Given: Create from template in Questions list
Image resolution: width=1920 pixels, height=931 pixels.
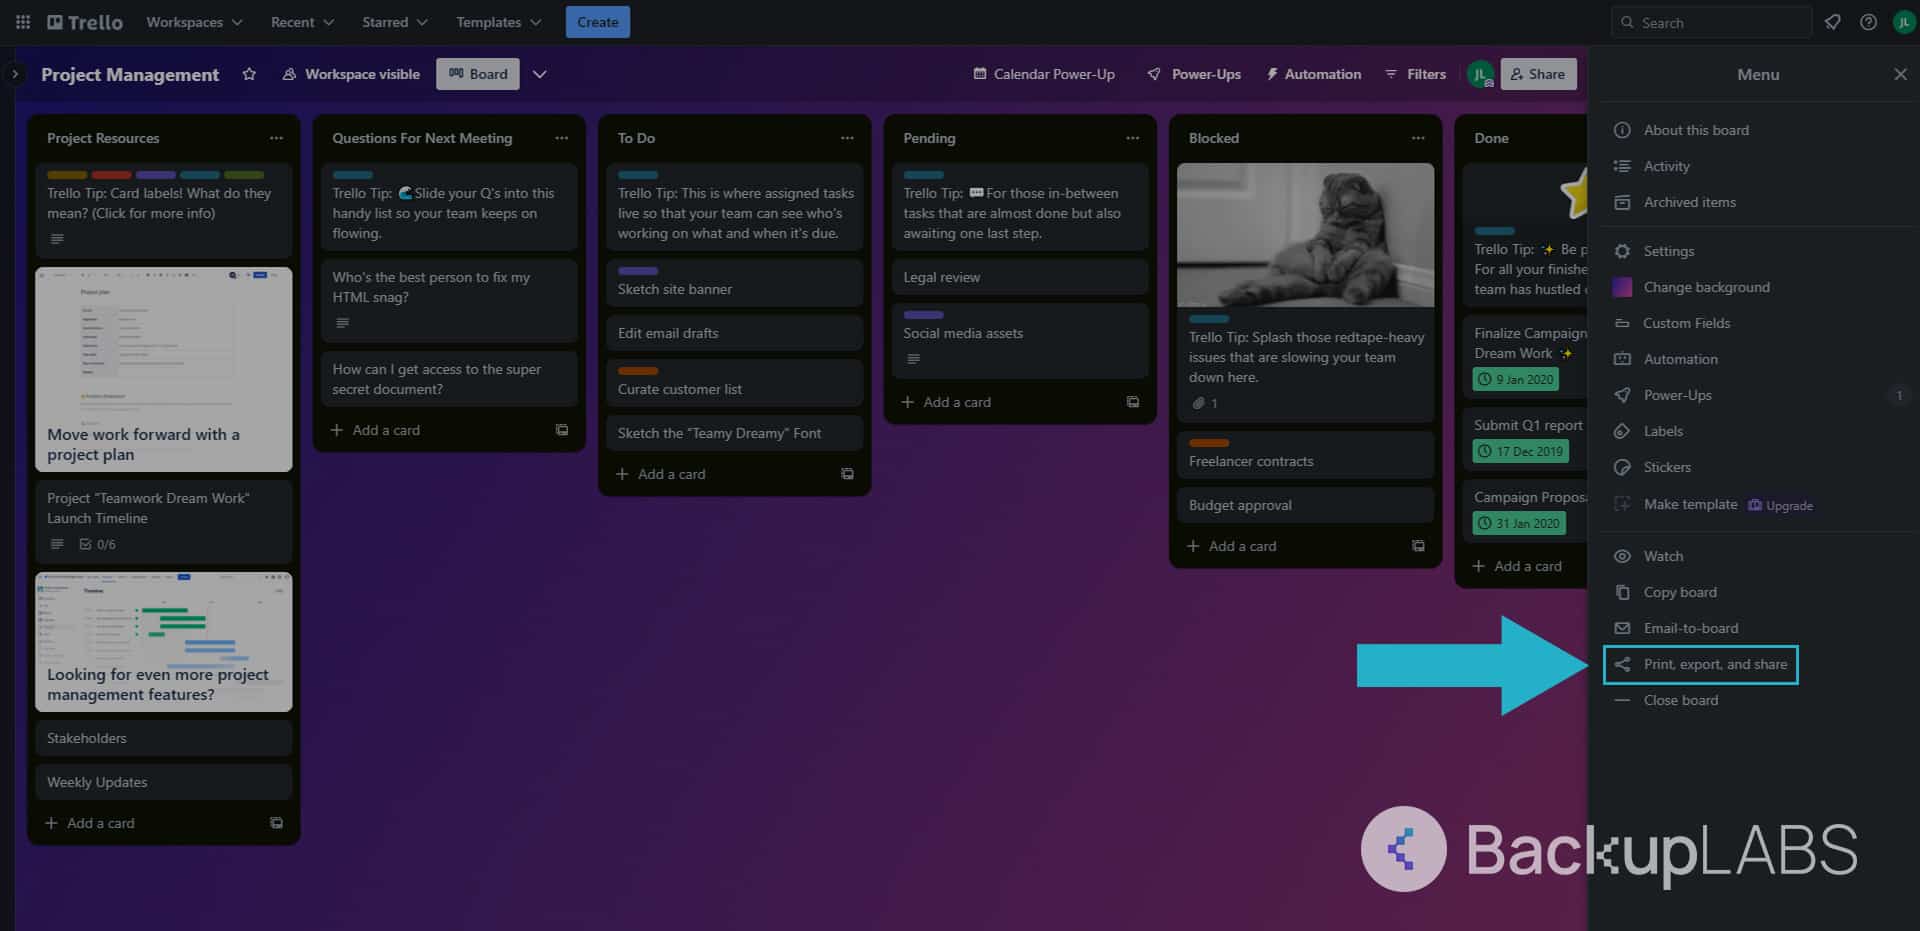Looking at the screenshot, I should point(562,430).
